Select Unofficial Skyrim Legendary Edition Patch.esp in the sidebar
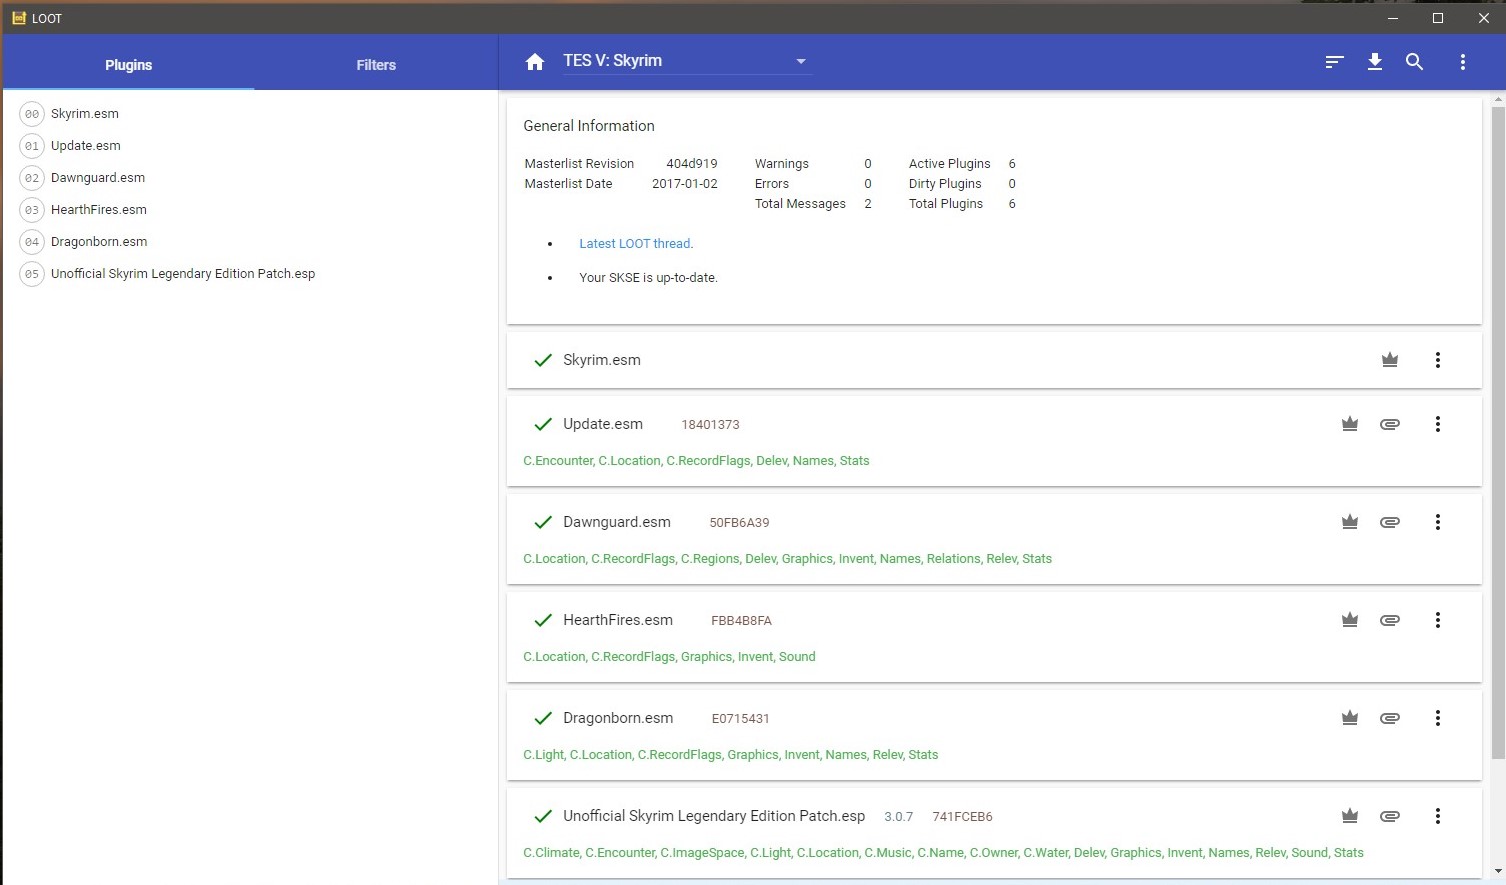Image resolution: width=1506 pixels, height=885 pixels. click(183, 274)
